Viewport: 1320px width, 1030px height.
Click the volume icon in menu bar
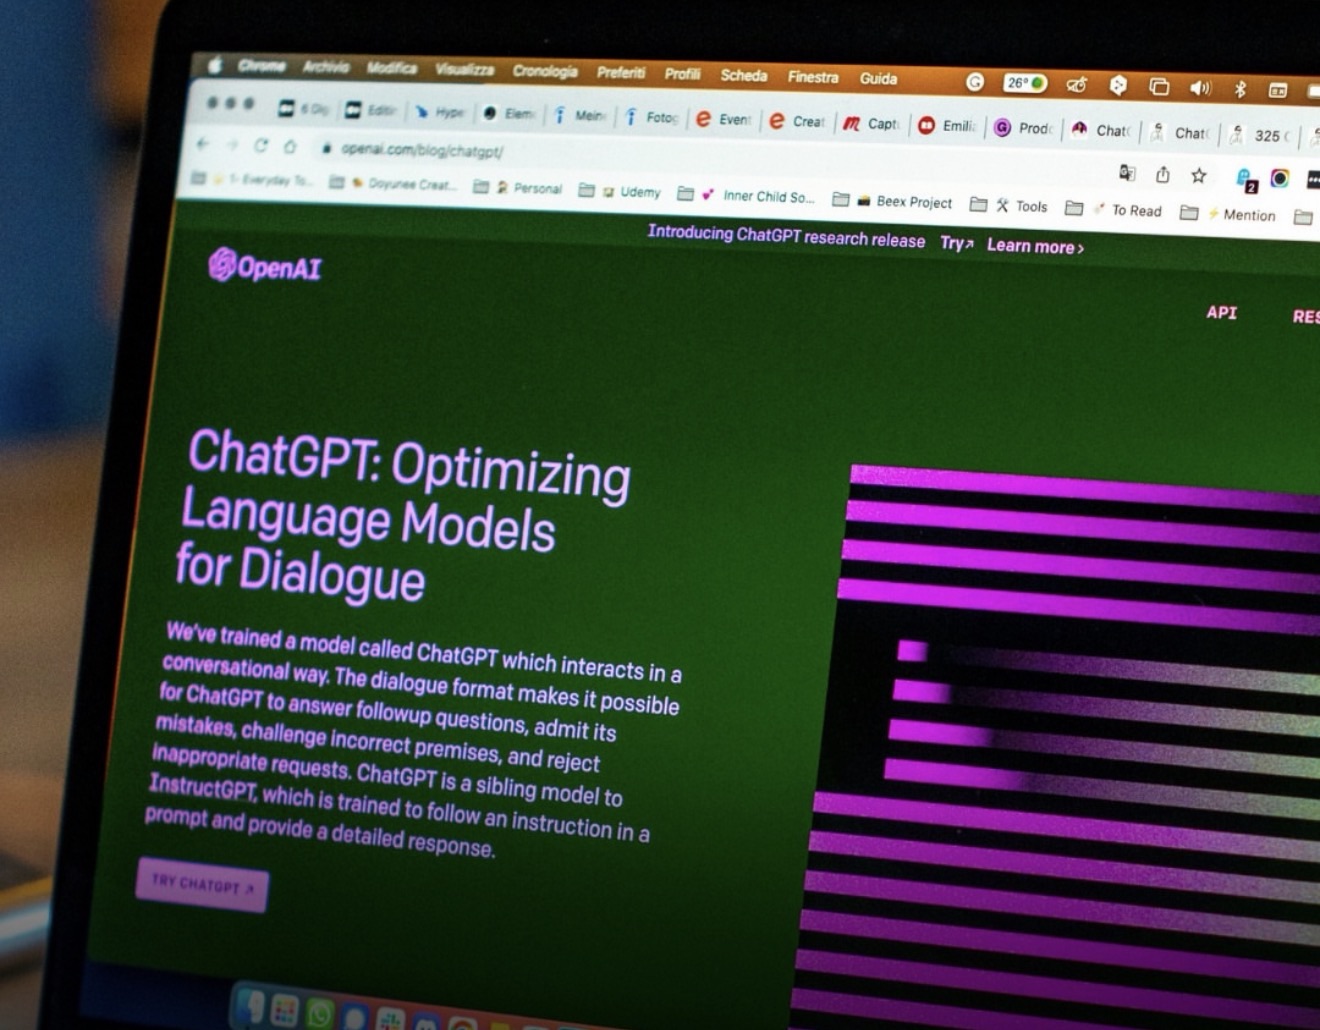point(1200,88)
